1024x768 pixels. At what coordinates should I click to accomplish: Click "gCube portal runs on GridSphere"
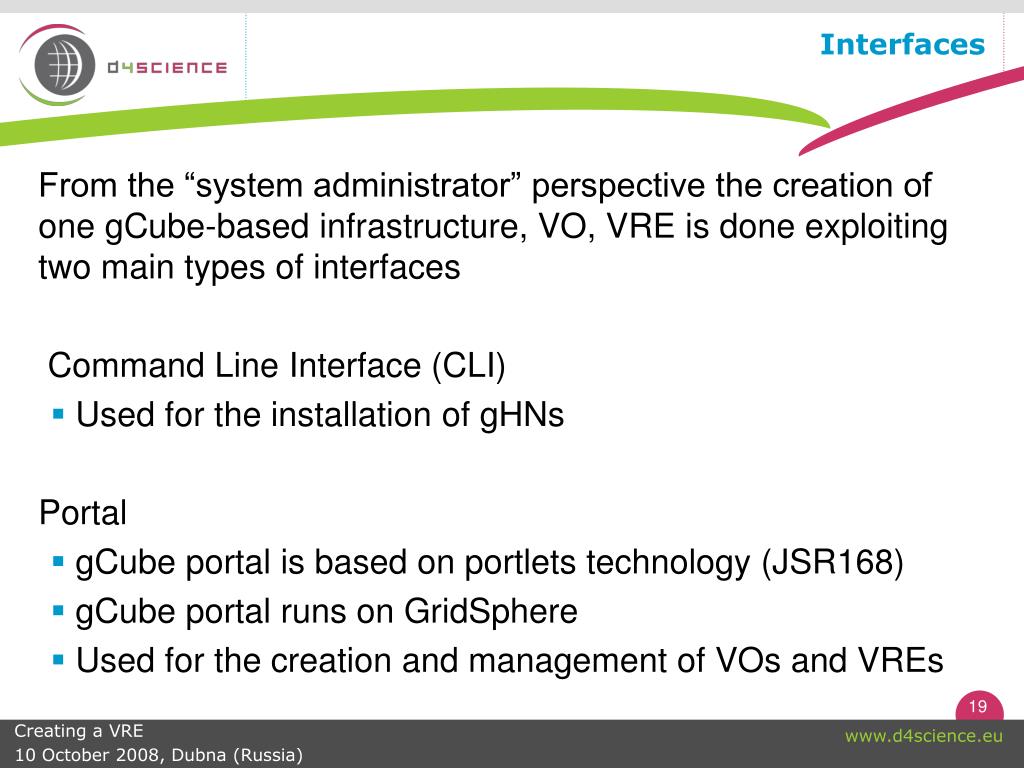(327, 612)
